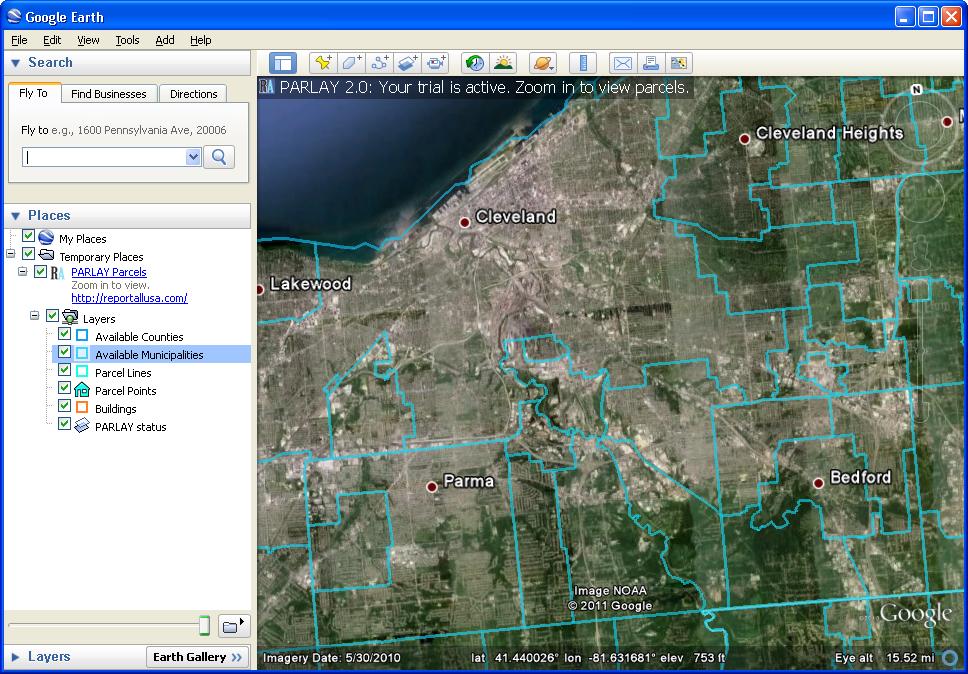Click the PARLAY status stacked-layers icon
The height and width of the screenshot is (674, 968).
pos(81,426)
